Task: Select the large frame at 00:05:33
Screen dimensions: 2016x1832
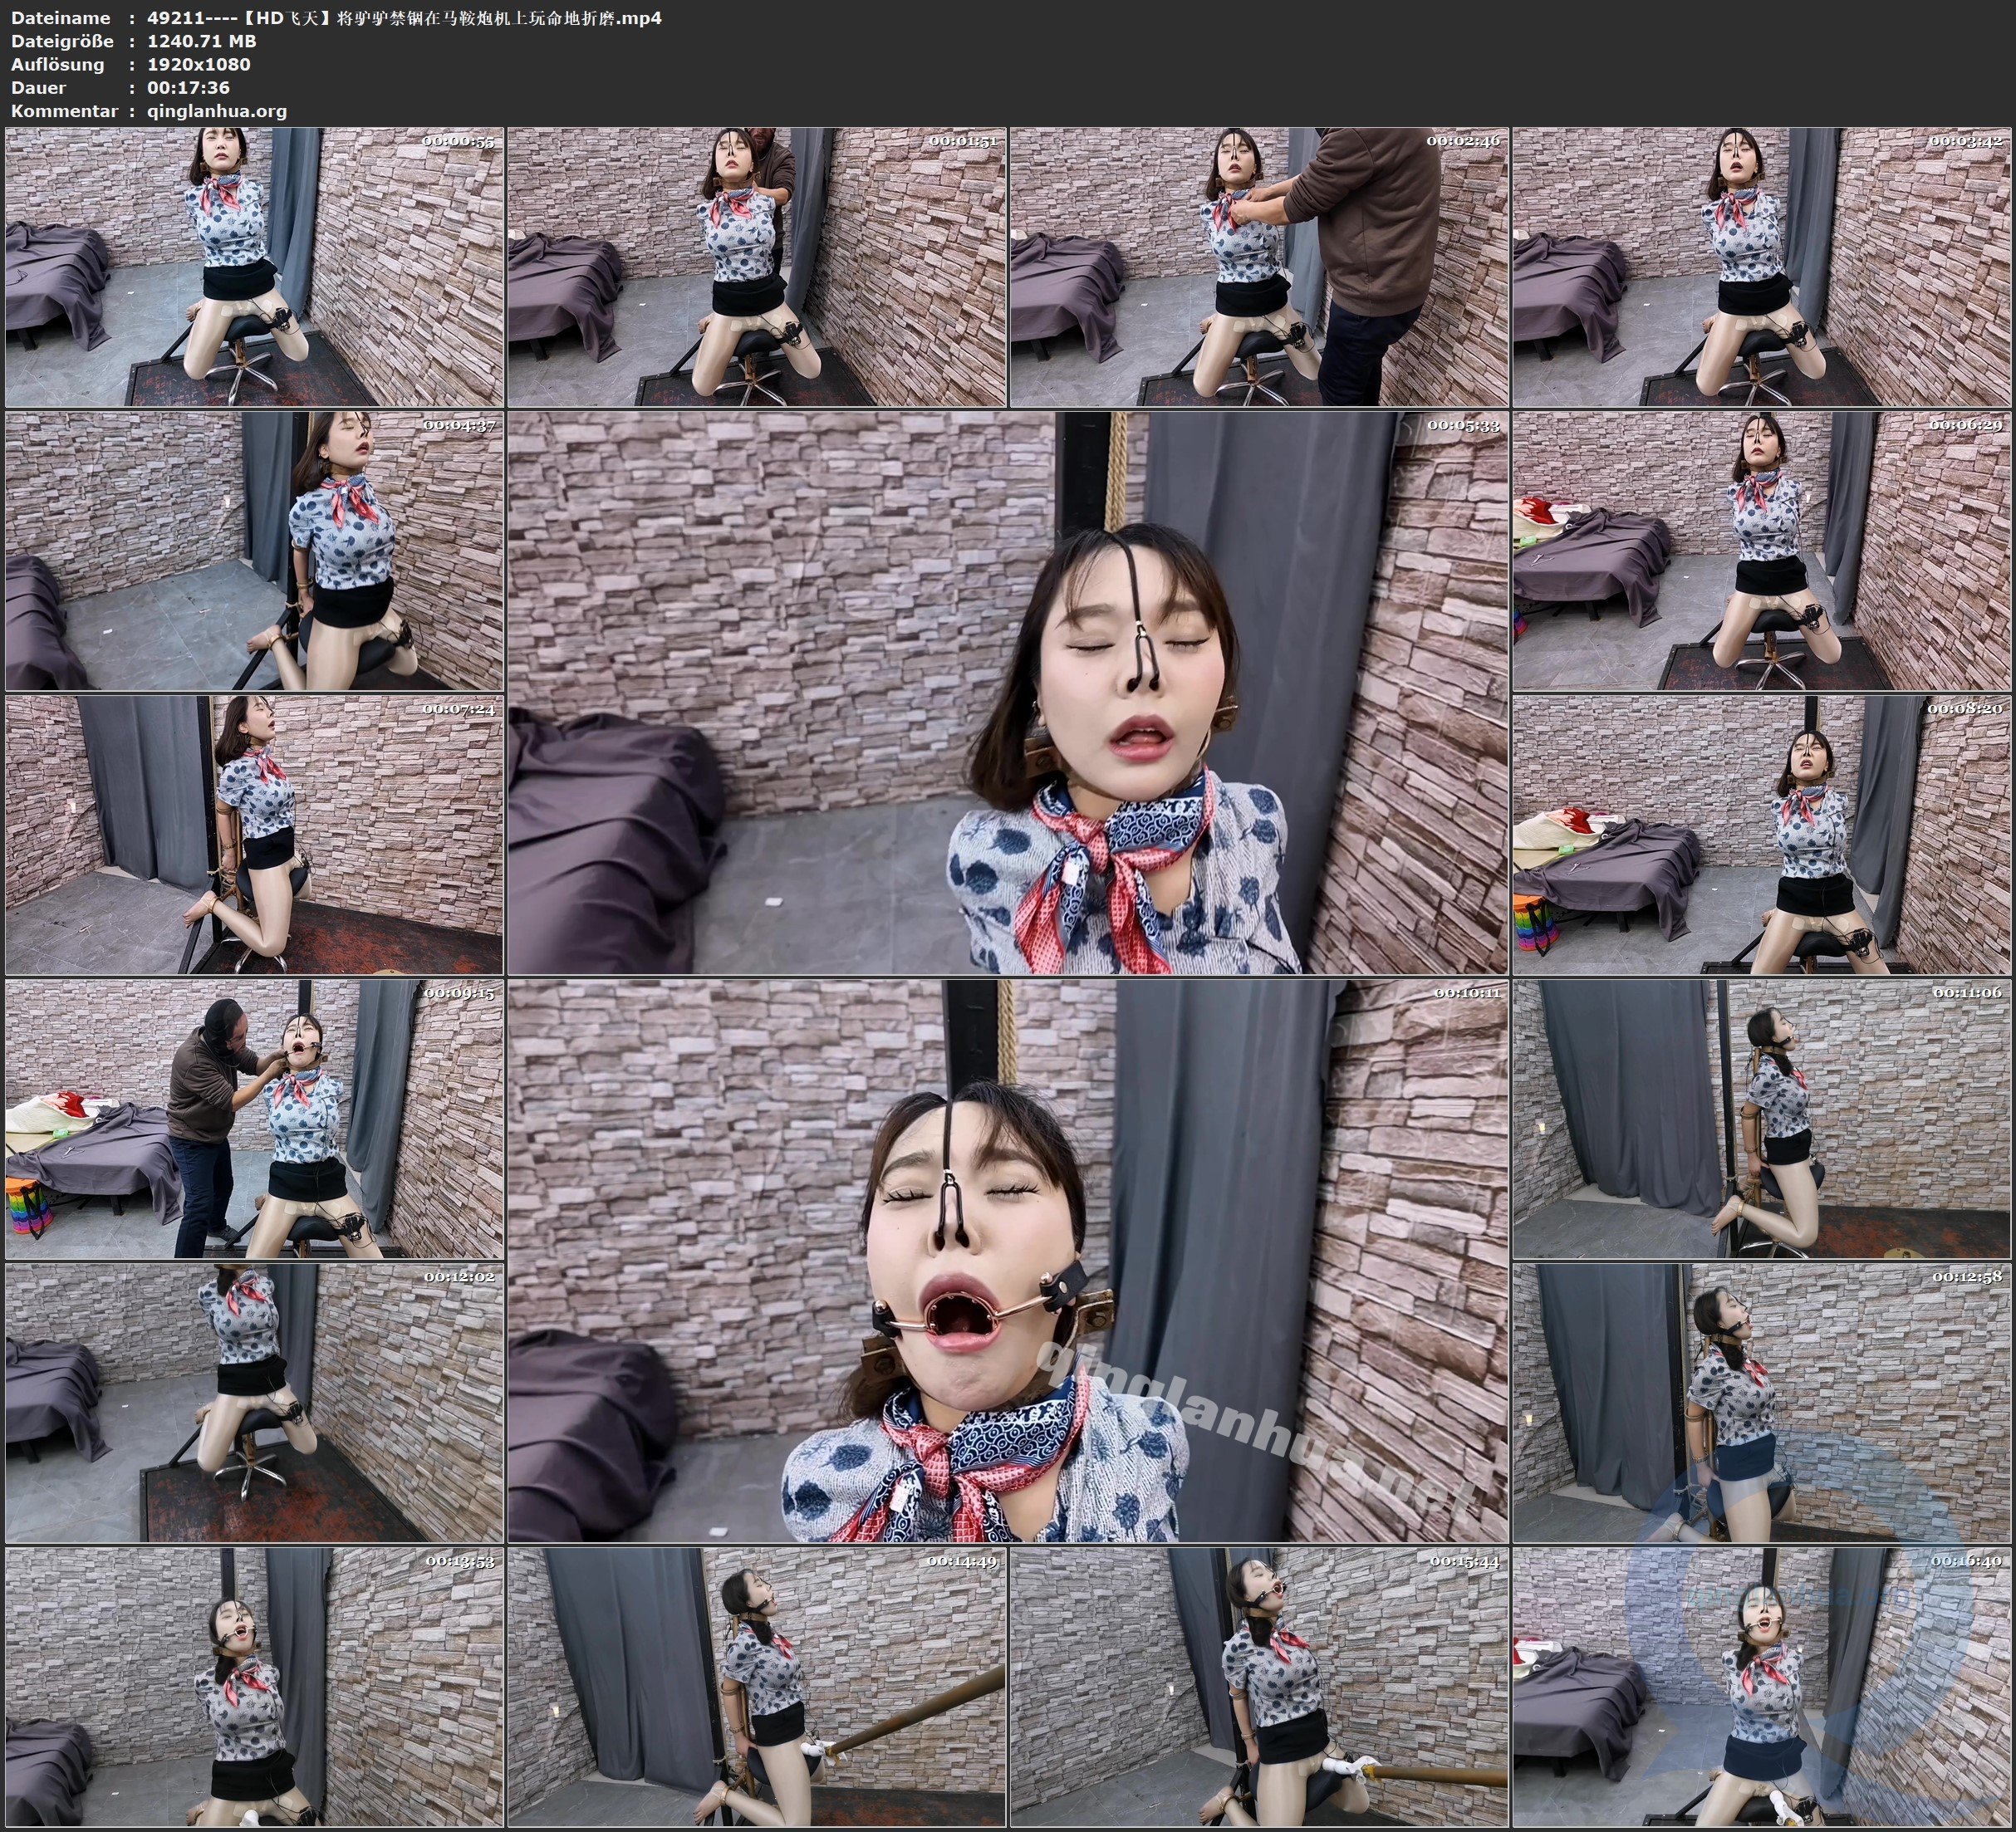Action: (x=1007, y=692)
